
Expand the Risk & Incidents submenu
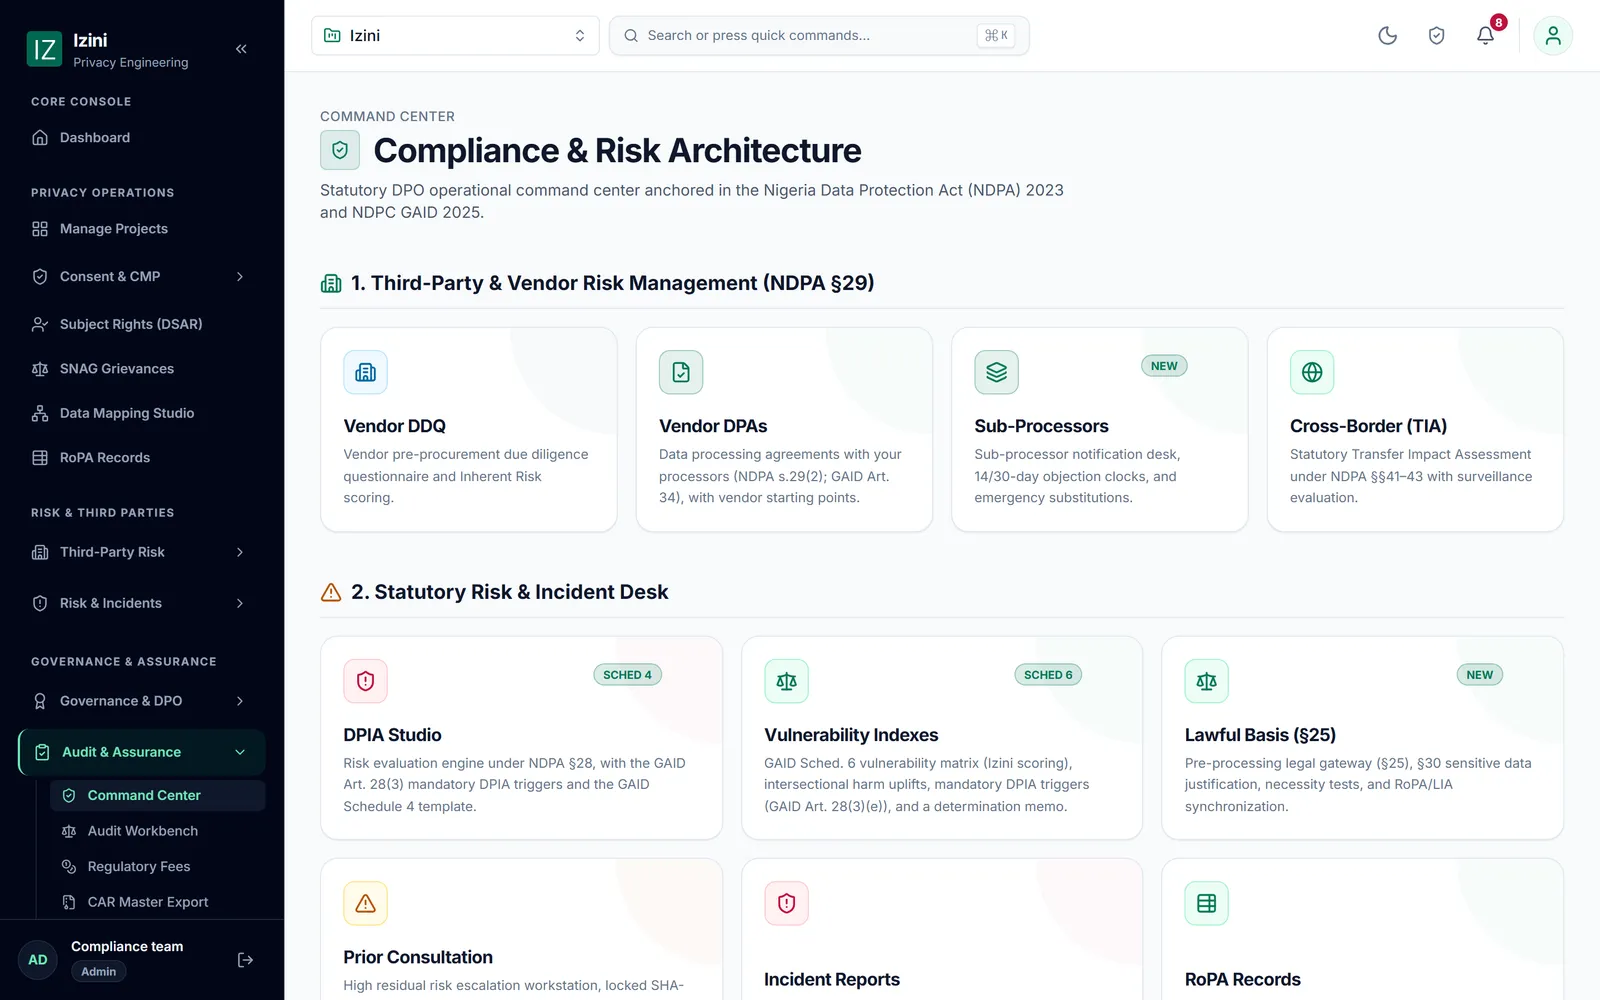tap(142, 603)
